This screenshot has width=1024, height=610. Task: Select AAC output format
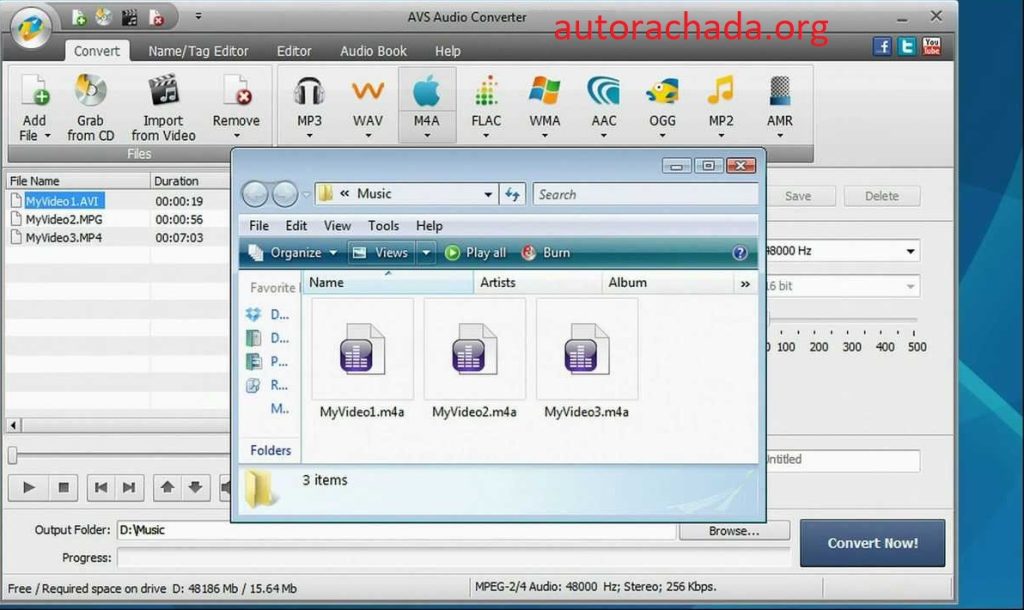click(603, 104)
